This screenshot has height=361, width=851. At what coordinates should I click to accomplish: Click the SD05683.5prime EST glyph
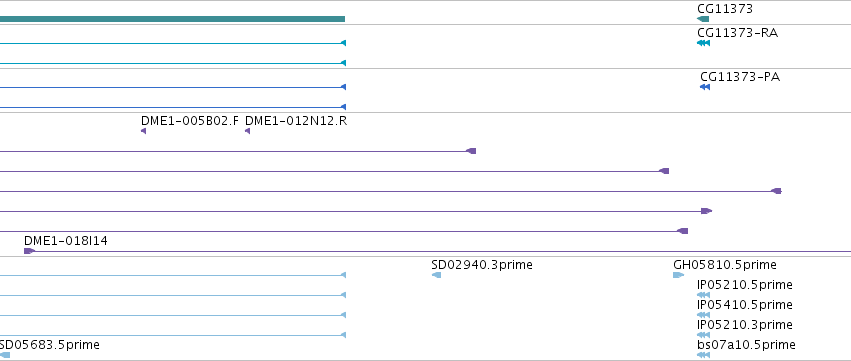[x=5, y=355]
